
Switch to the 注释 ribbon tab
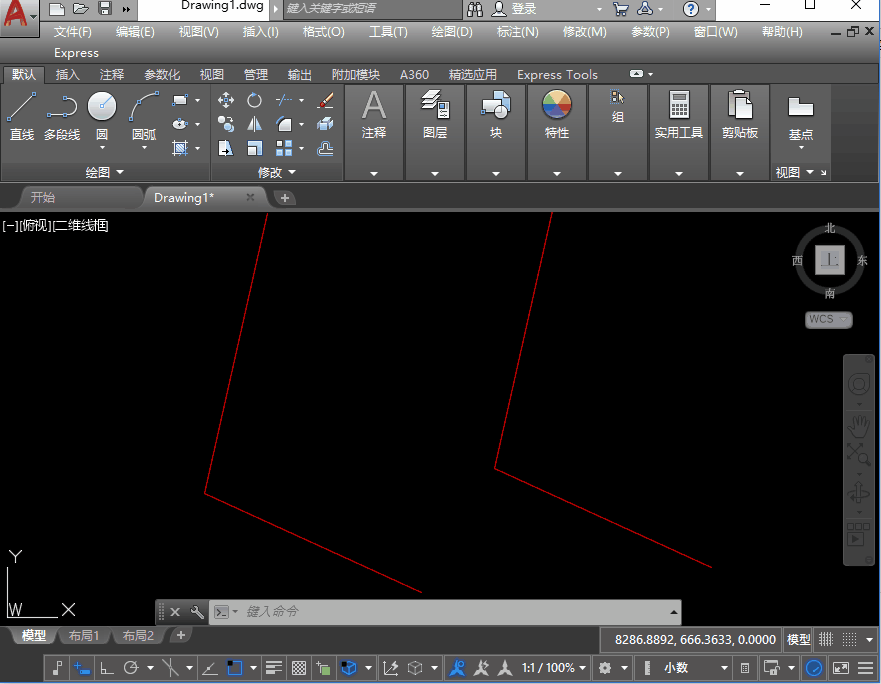[x=112, y=75]
